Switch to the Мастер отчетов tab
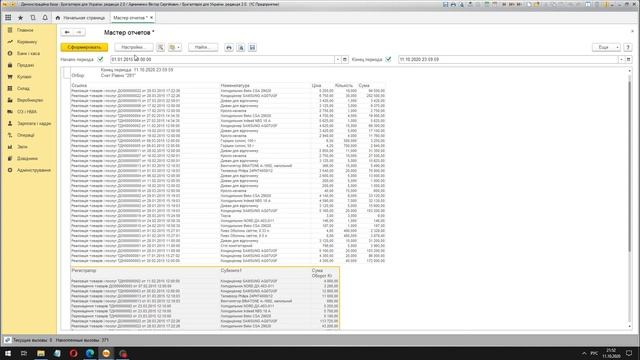This screenshot has width=640, height=360. coord(130,18)
